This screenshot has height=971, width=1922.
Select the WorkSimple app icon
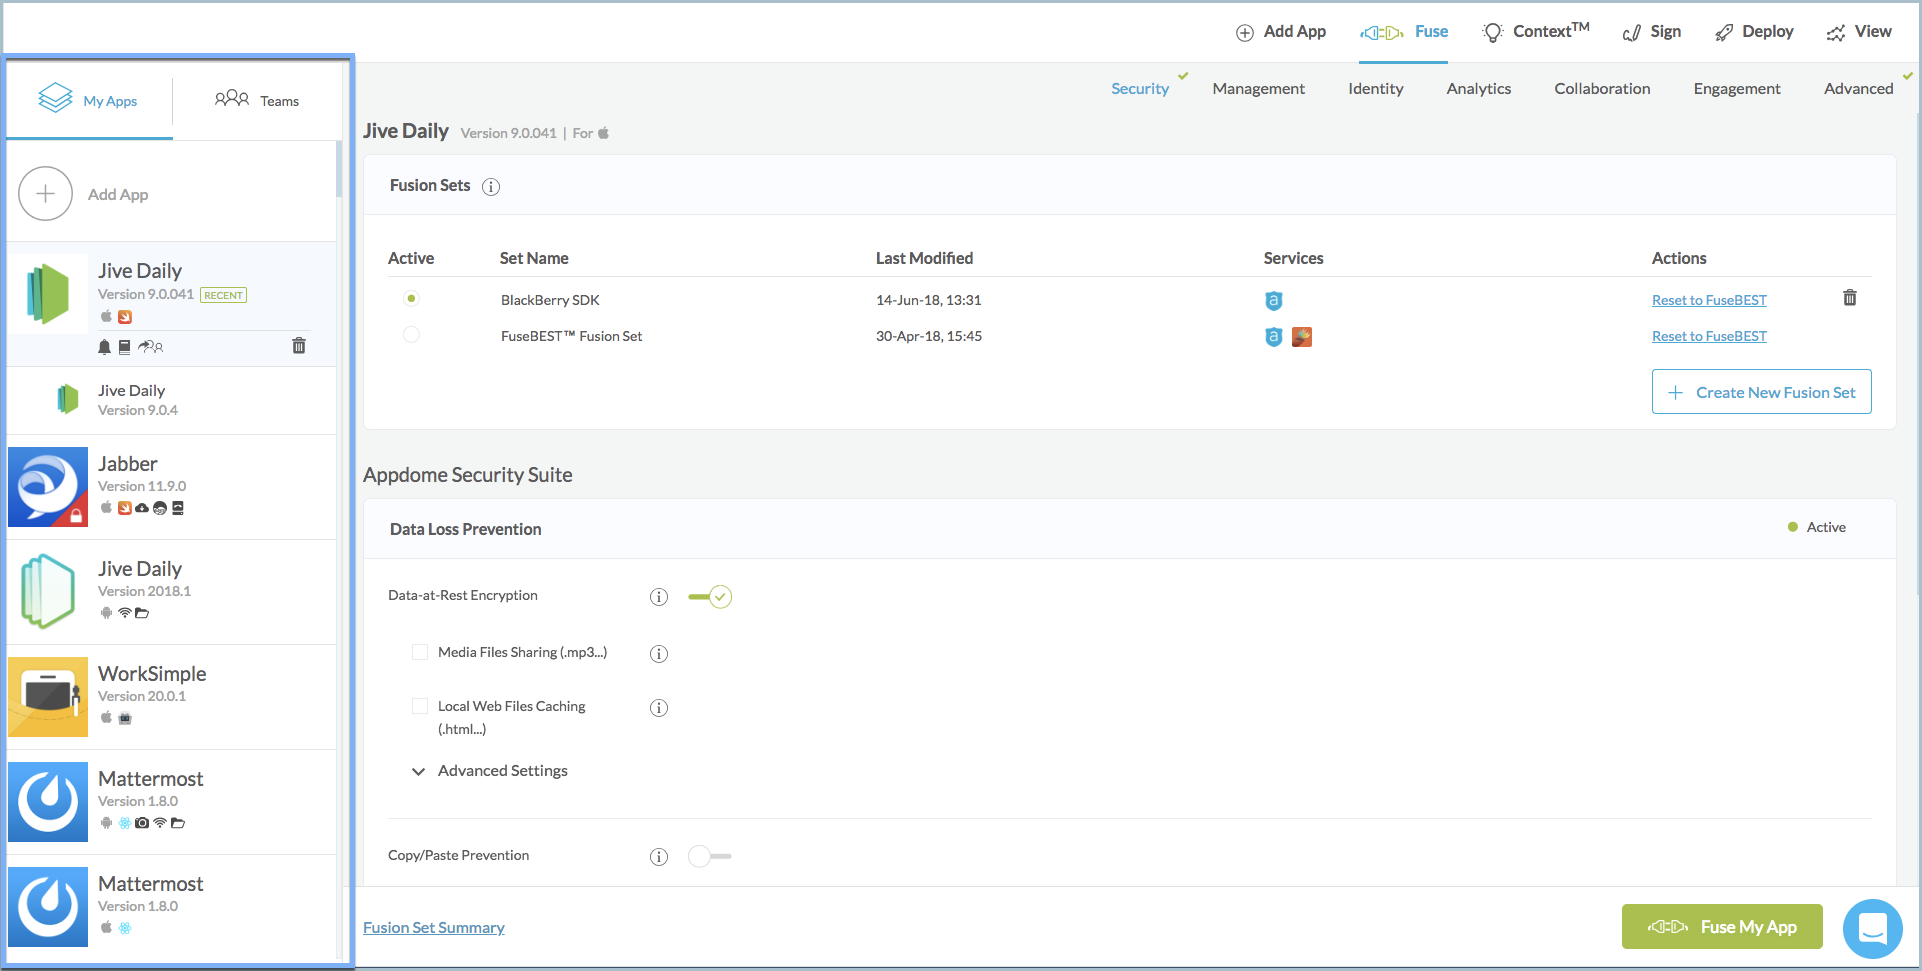pyautogui.click(x=48, y=697)
